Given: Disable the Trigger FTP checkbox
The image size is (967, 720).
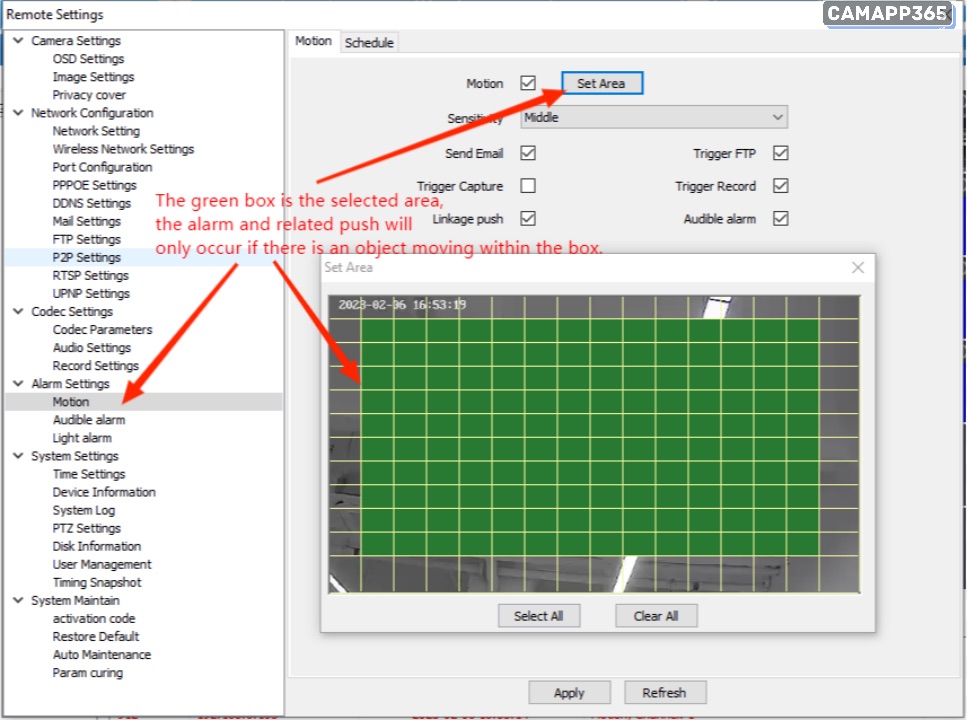Looking at the screenshot, I should (781, 153).
